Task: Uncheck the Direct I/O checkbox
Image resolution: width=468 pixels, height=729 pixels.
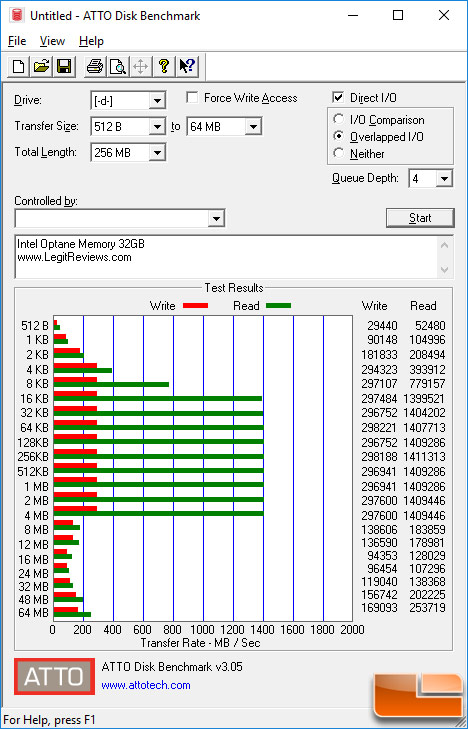Action: coord(338,98)
